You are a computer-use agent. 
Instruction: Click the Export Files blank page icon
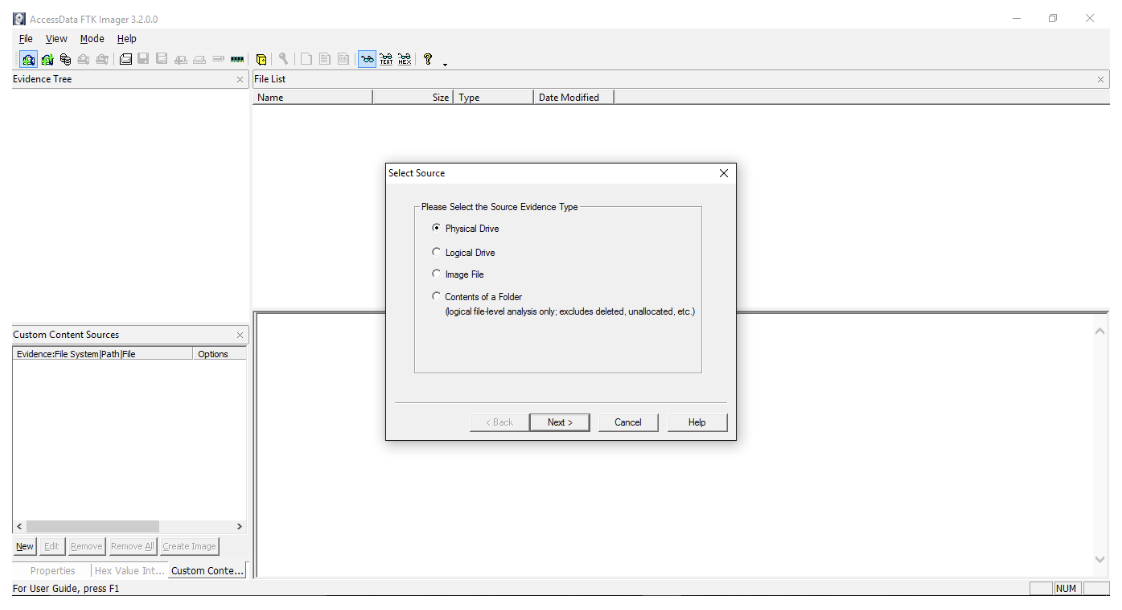coord(306,59)
